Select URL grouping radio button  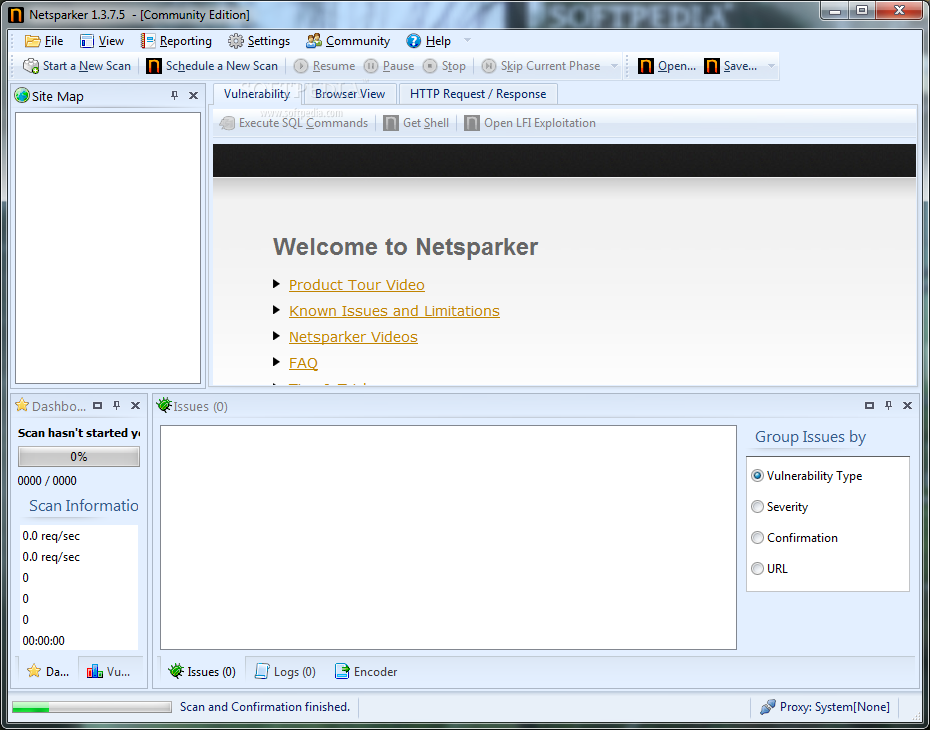click(x=757, y=568)
